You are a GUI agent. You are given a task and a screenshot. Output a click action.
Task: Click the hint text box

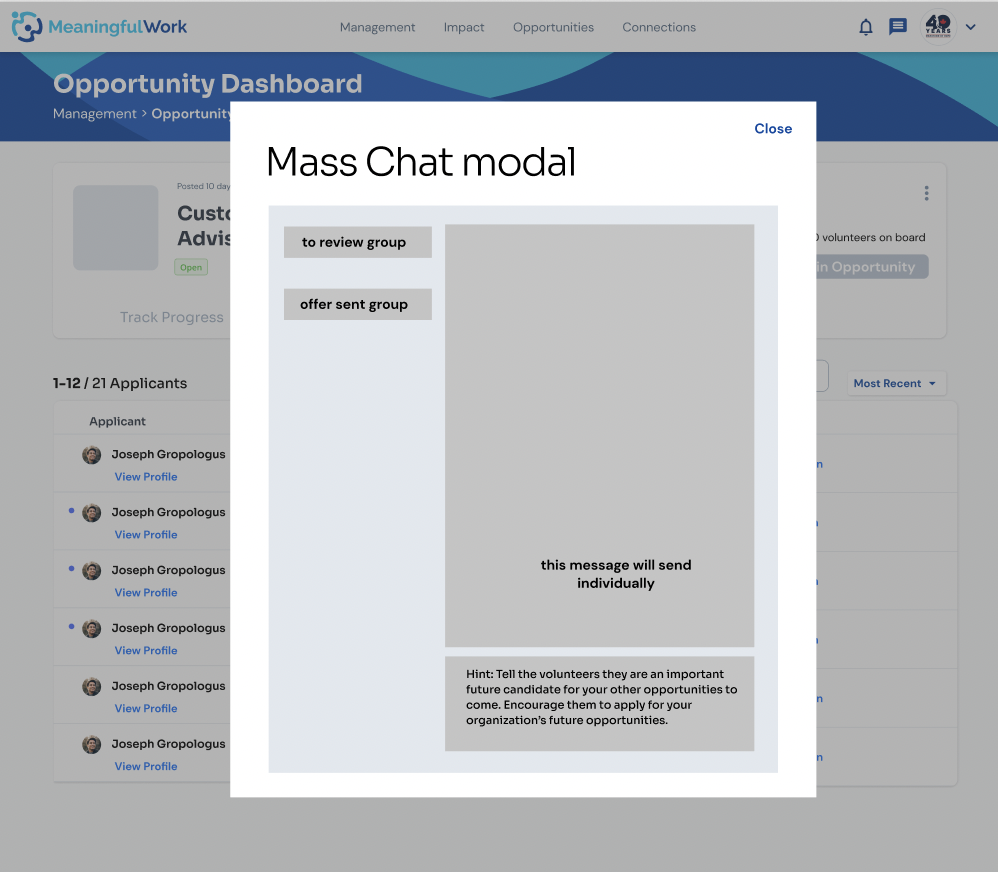click(600, 703)
